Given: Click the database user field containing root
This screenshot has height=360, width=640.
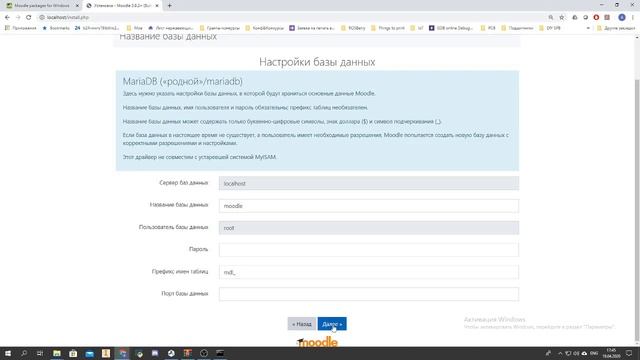Looking at the screenshot, I should point(369,228).
